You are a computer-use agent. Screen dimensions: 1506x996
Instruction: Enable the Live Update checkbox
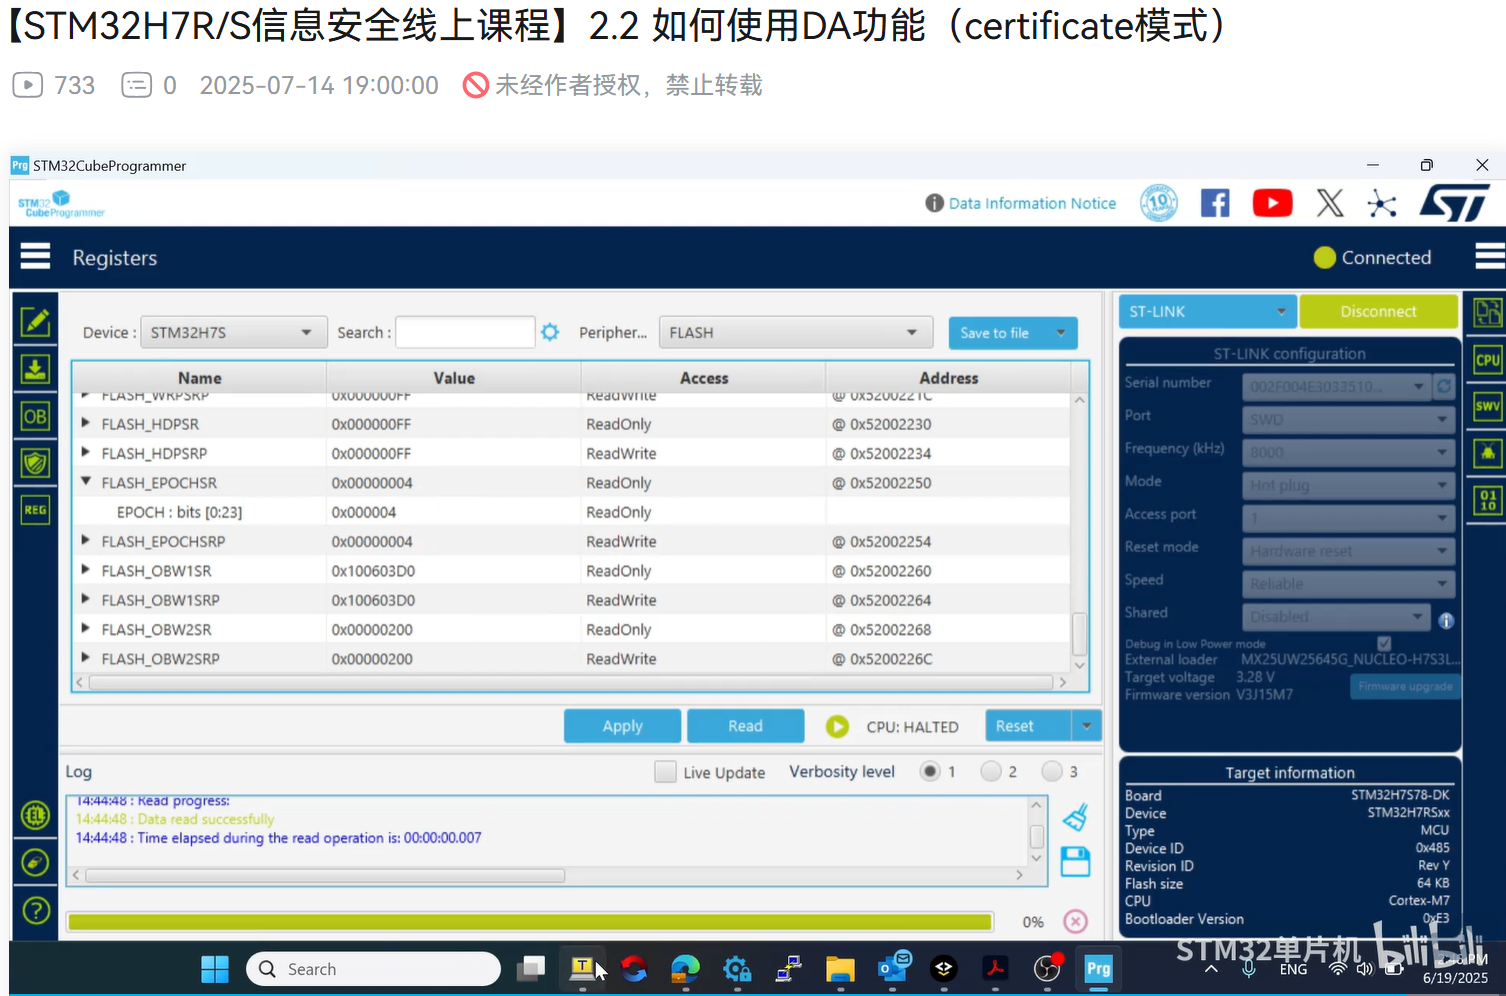tap(665, 772)
